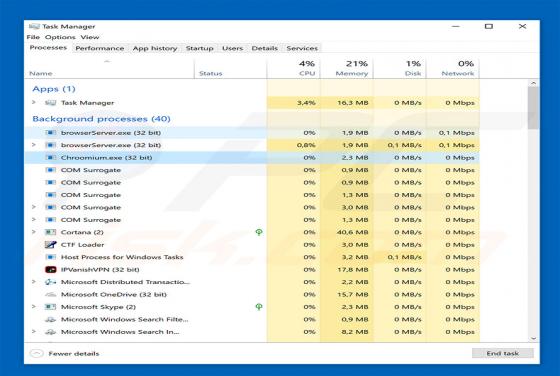Click Task Manager's 3,4% CPU value
Screen dimensions: 560x376
point(306,103)
